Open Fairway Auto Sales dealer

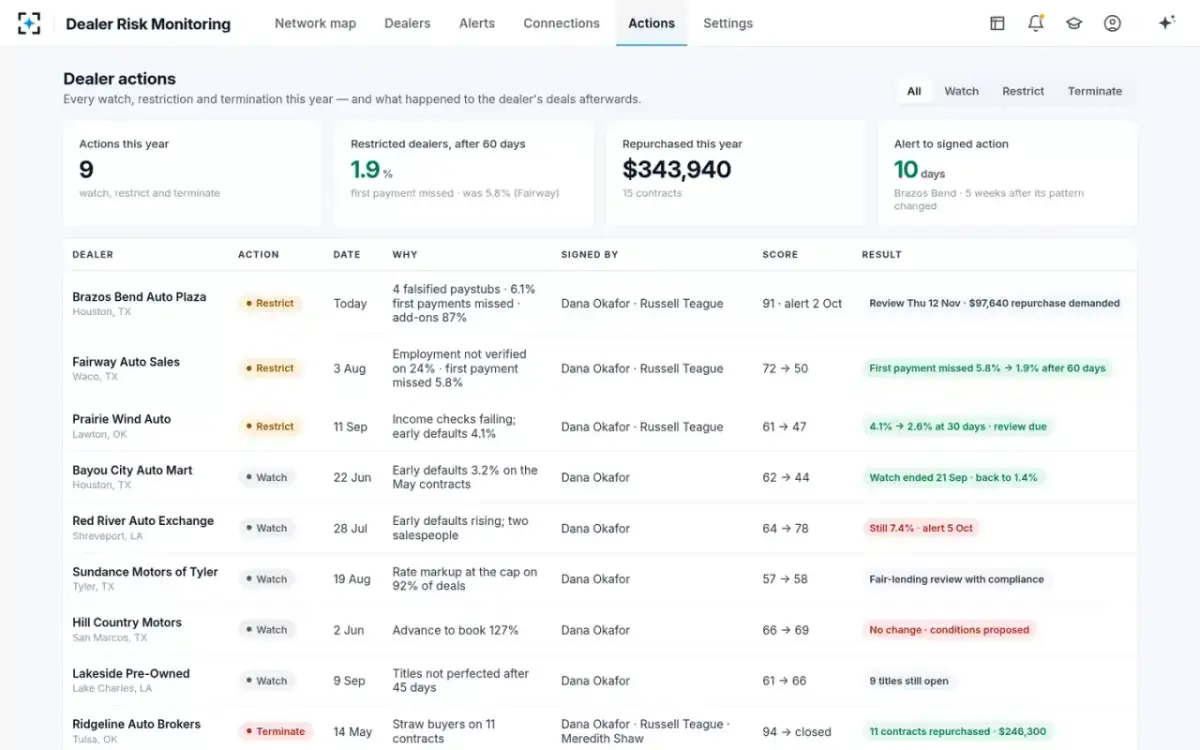point(126,362)
